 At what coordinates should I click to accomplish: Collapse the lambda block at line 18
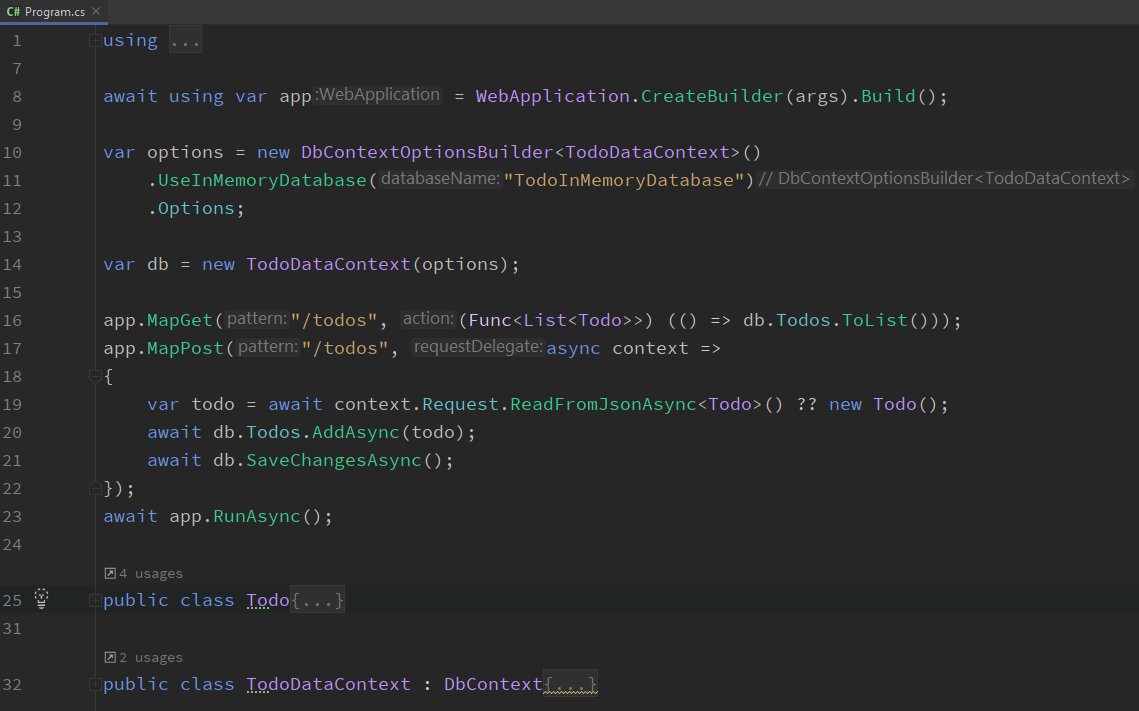pos(94,376)
